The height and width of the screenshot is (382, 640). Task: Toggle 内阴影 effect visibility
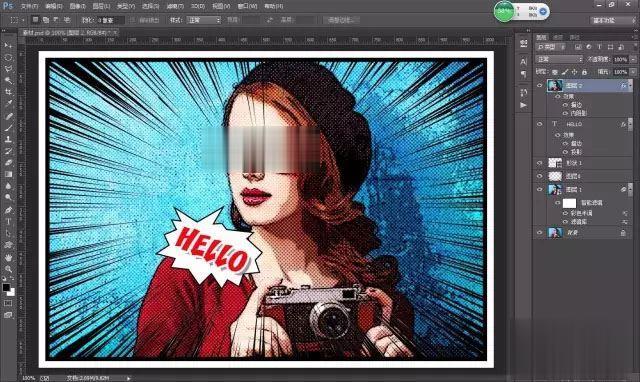[565, 113]
